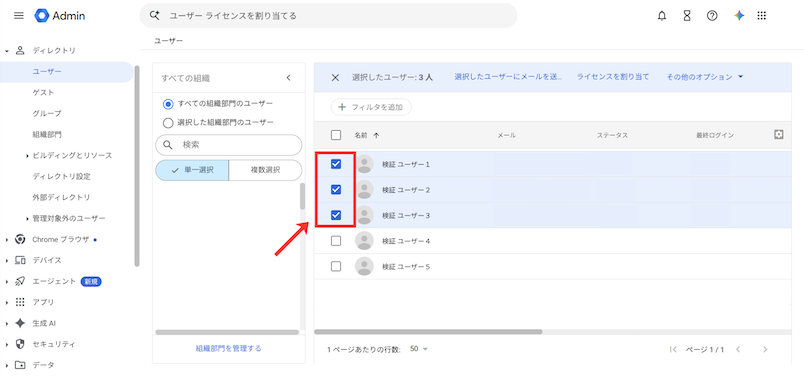The image size is (804, 380).
Task: Click the デバイス devices icon
Action: pos(20,260)
